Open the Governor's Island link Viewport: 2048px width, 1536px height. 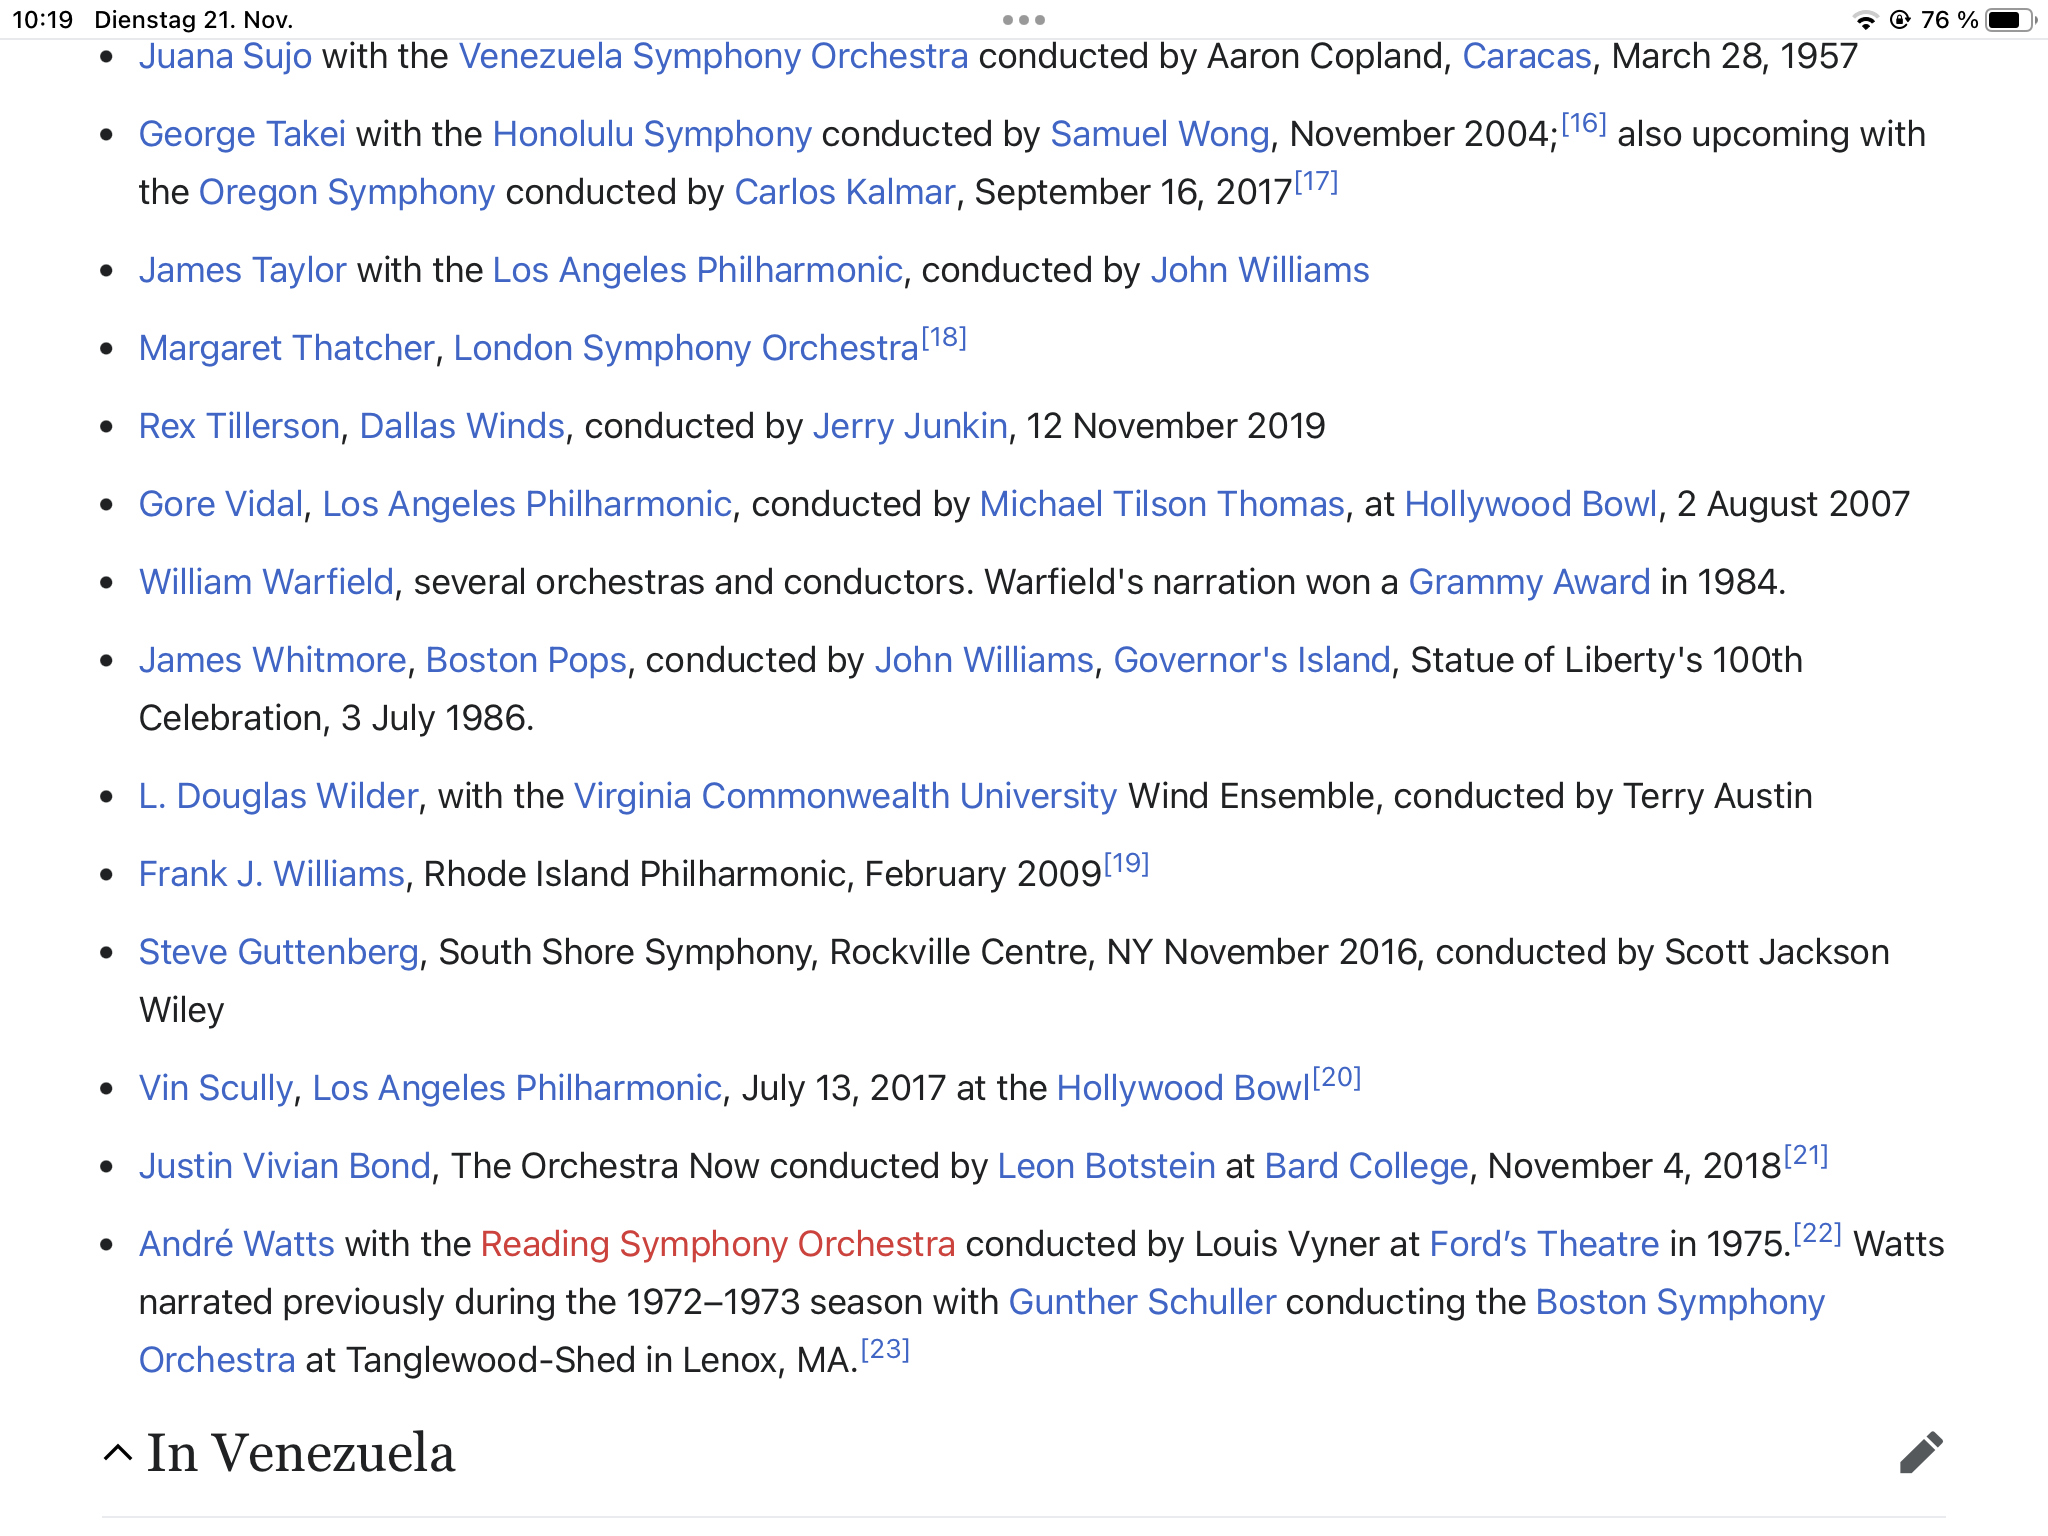1252,660
